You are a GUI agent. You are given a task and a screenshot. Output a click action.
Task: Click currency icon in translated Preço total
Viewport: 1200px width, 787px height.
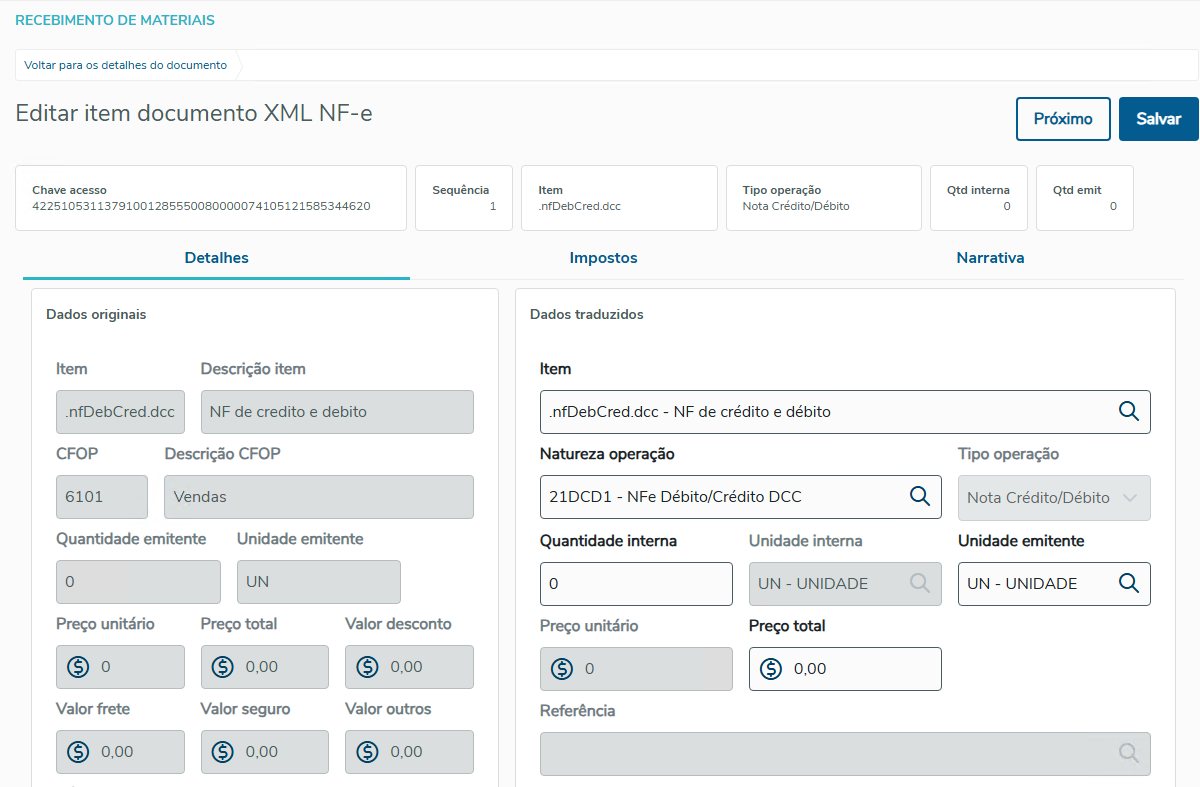pyautogui.click(x=770, y=669)
